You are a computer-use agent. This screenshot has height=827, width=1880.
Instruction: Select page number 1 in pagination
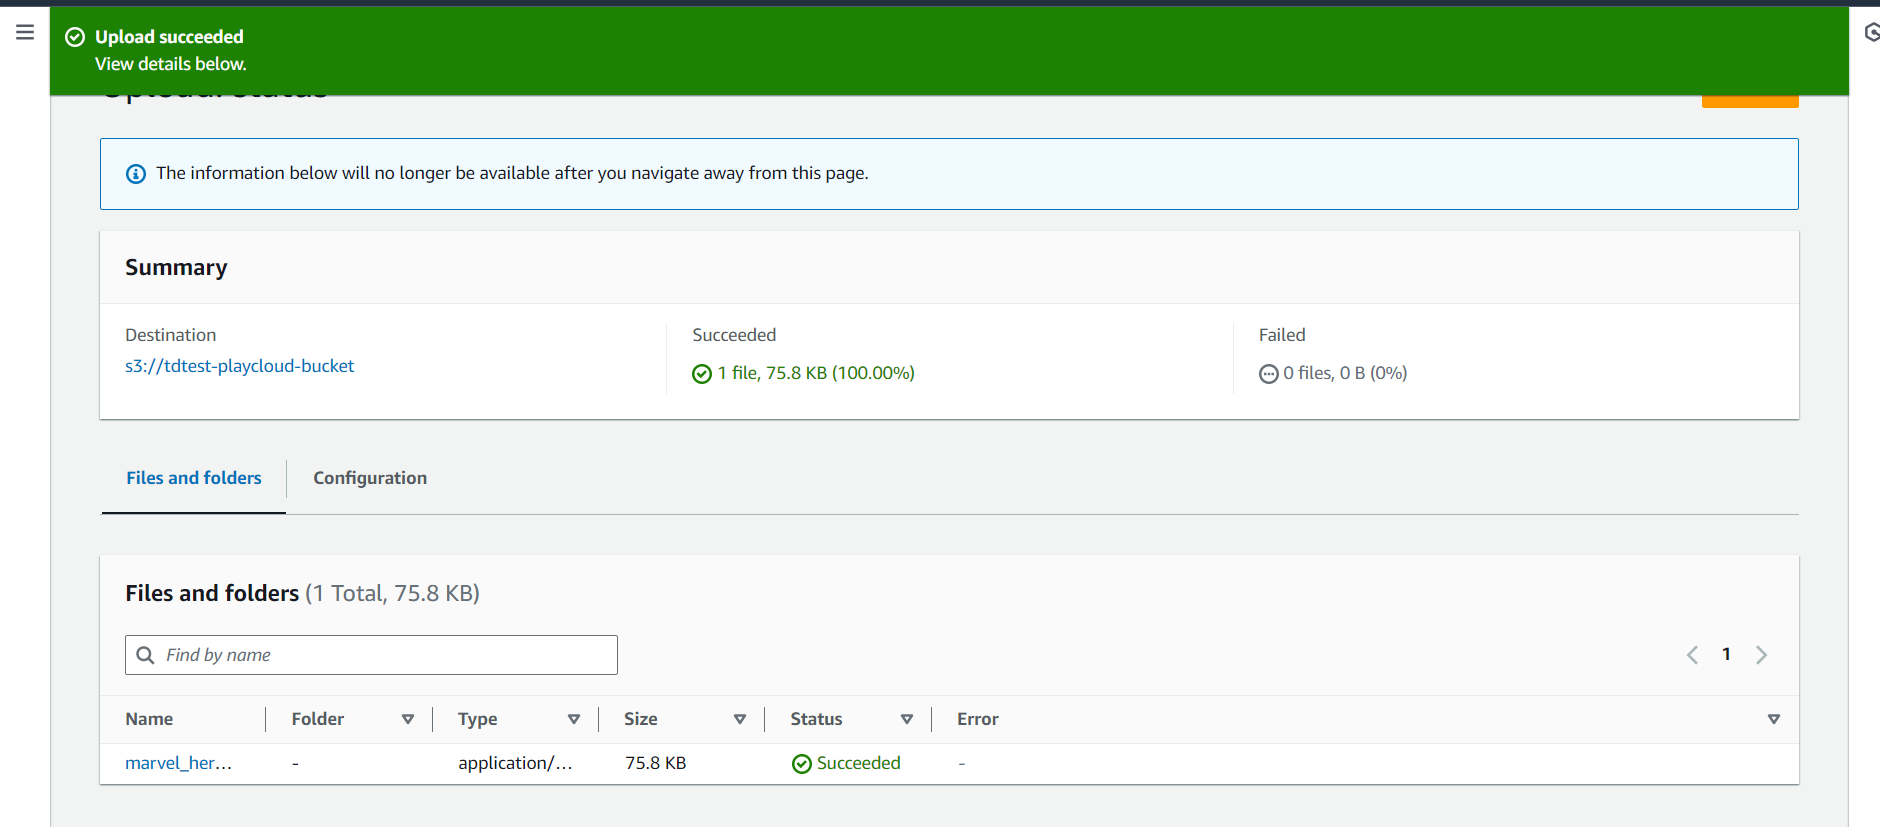point(1726,654)
